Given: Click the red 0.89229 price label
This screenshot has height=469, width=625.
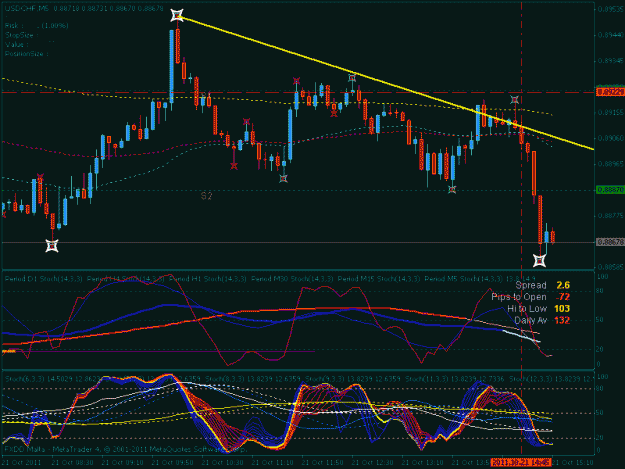Looking at the screenshot, I should pyautogui.click(x=610, y=92).
